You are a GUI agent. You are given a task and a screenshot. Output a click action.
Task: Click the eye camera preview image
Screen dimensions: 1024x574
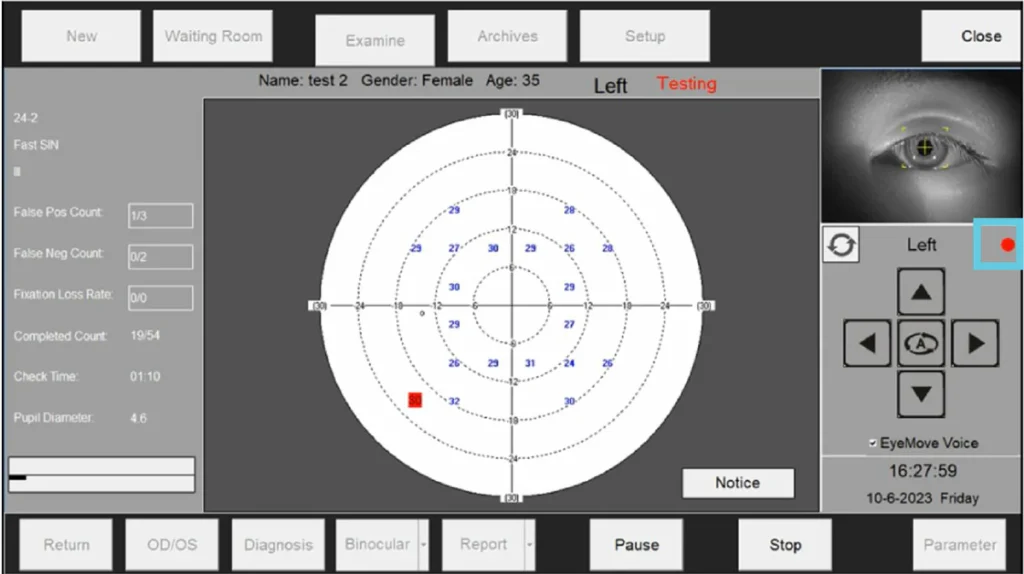(921, 146)
